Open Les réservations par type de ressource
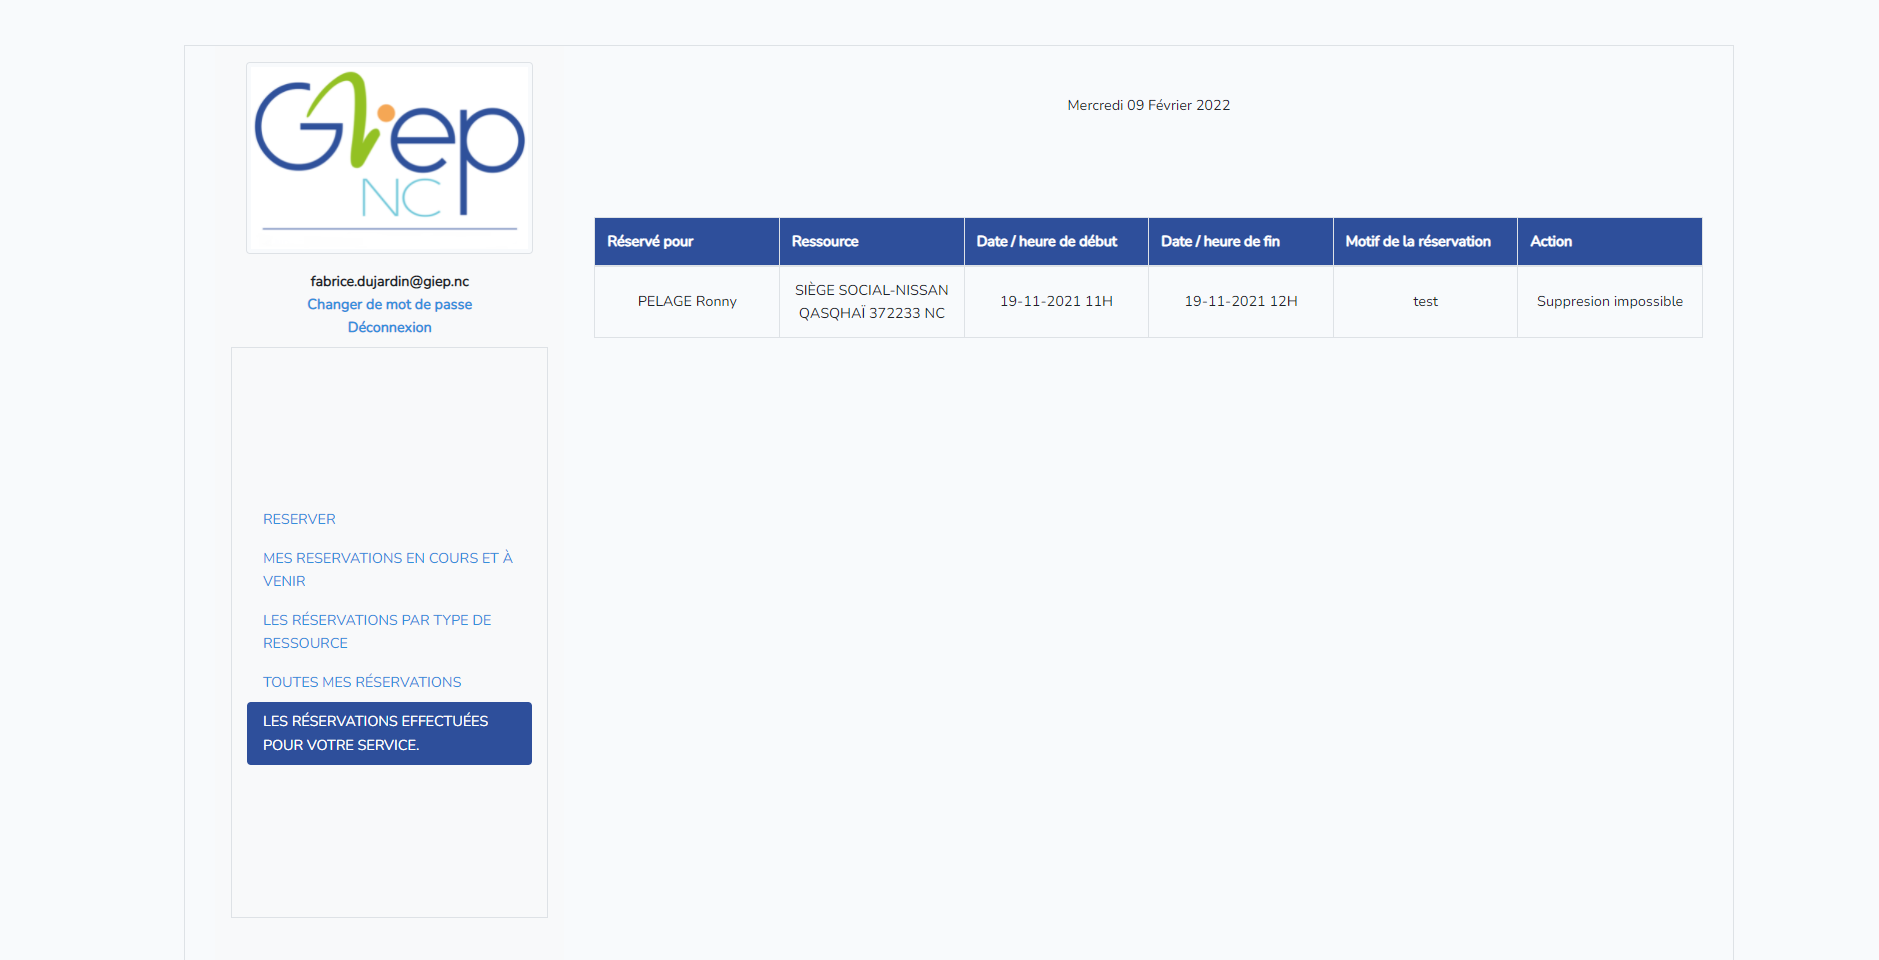Screen dimensions: 1879x960 click(x=389, y=631)
